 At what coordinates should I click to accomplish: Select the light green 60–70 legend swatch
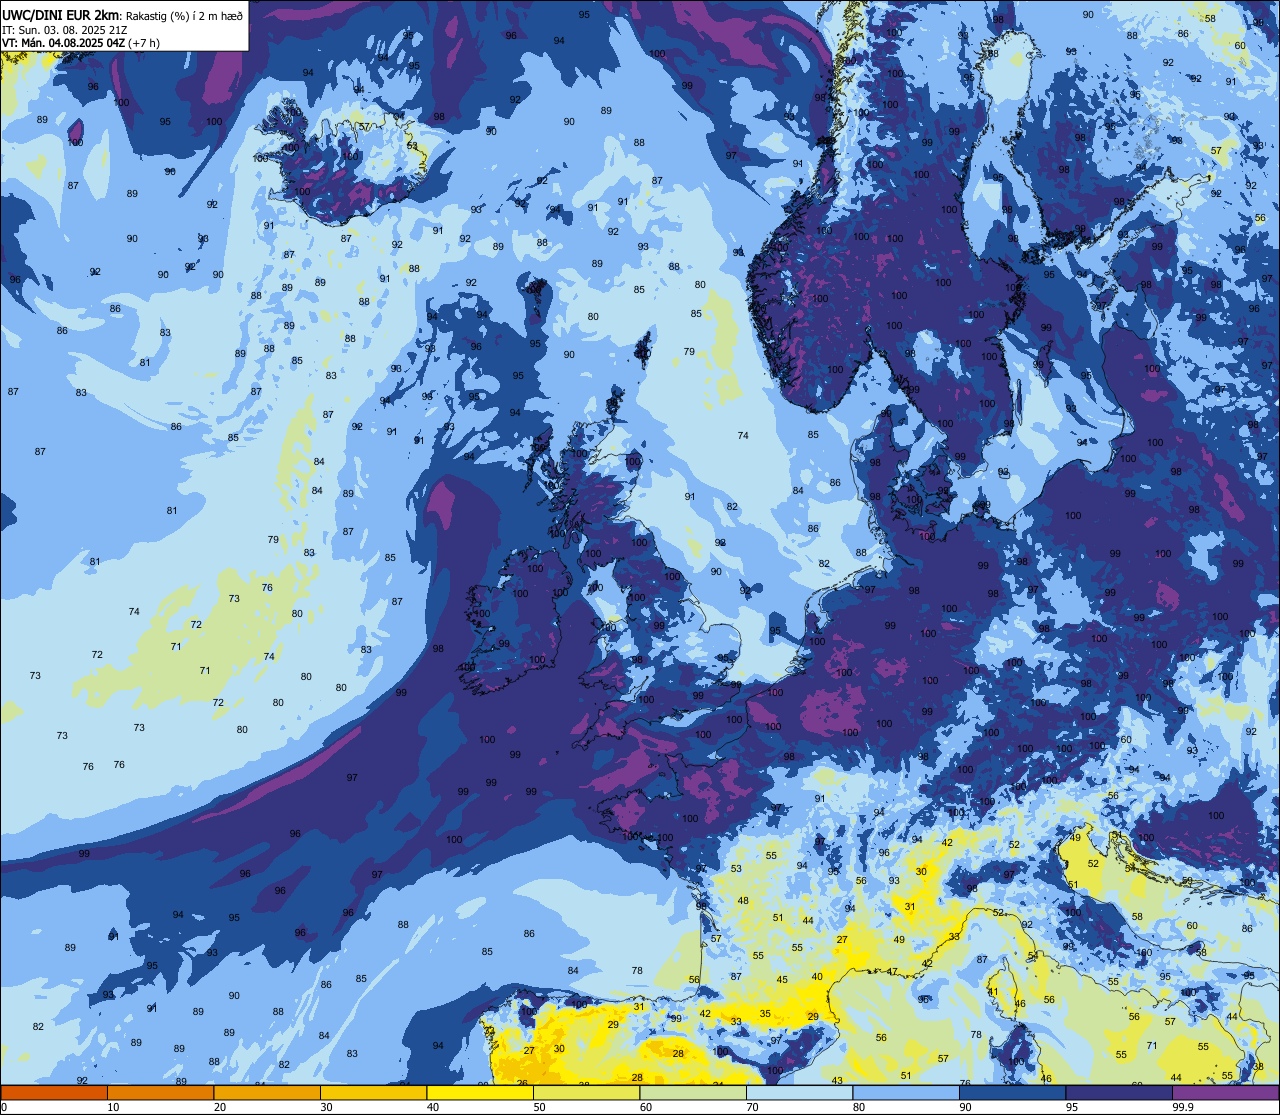pos(693,1092)
